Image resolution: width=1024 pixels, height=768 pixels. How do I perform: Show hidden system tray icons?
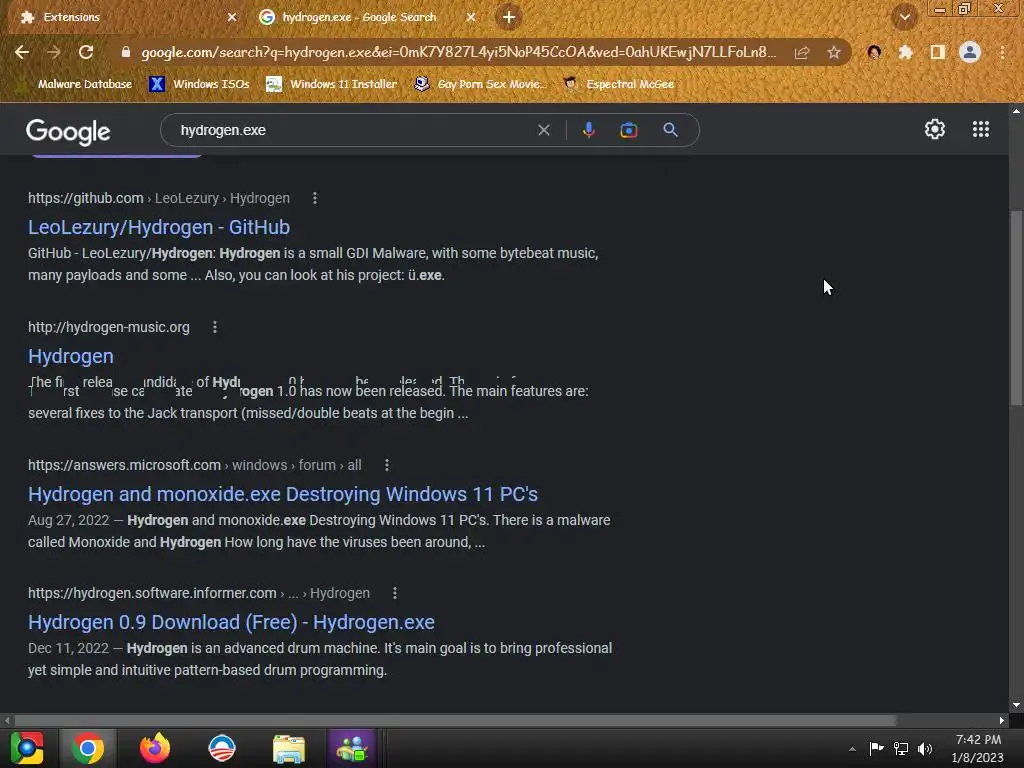[852, 749]
